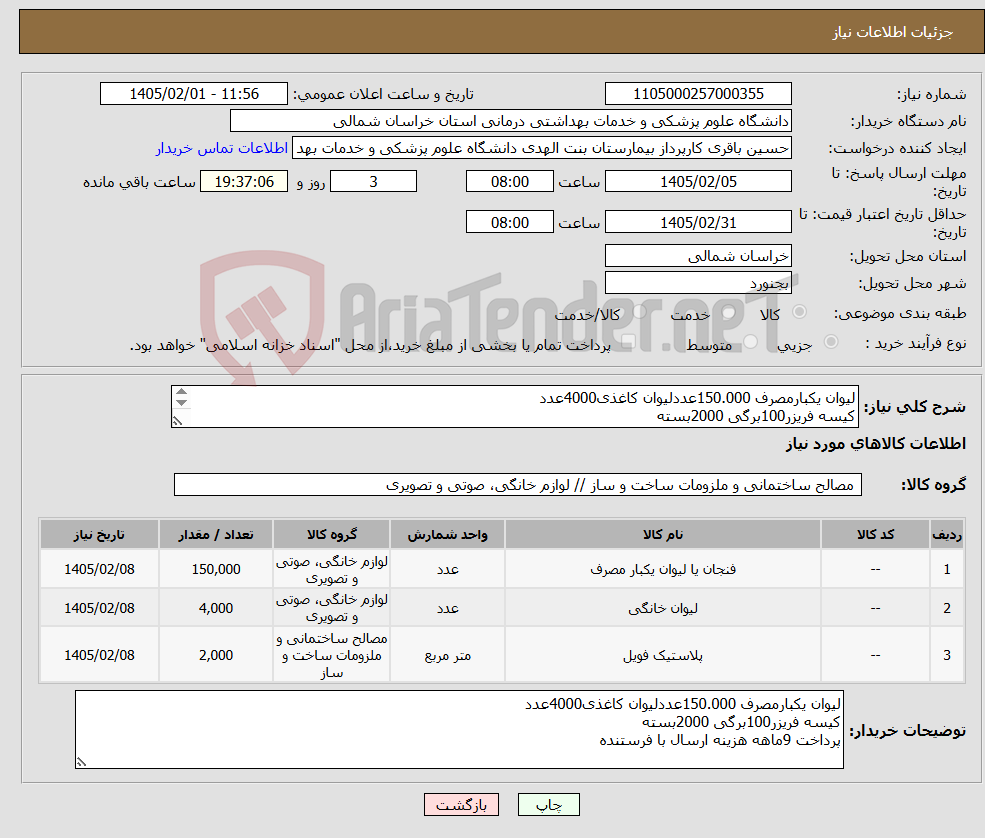Click response deadline hour field 08:00
The image size is (985, 838).
click(x=509, y=182)
